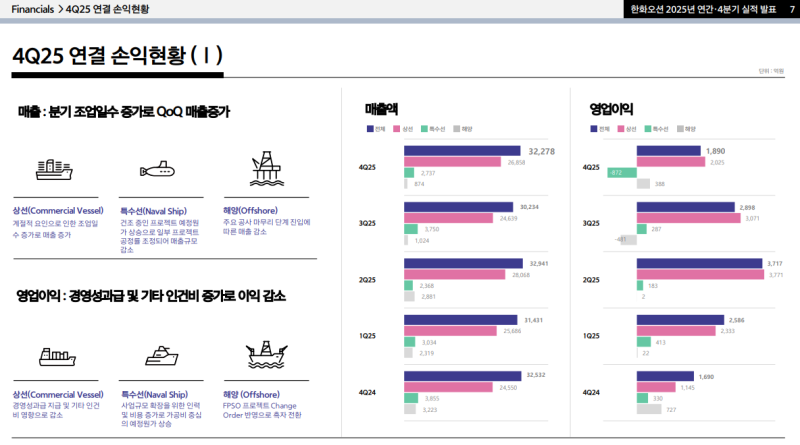Toggle 특수선 green legend in 영업이익 chart

650,129
